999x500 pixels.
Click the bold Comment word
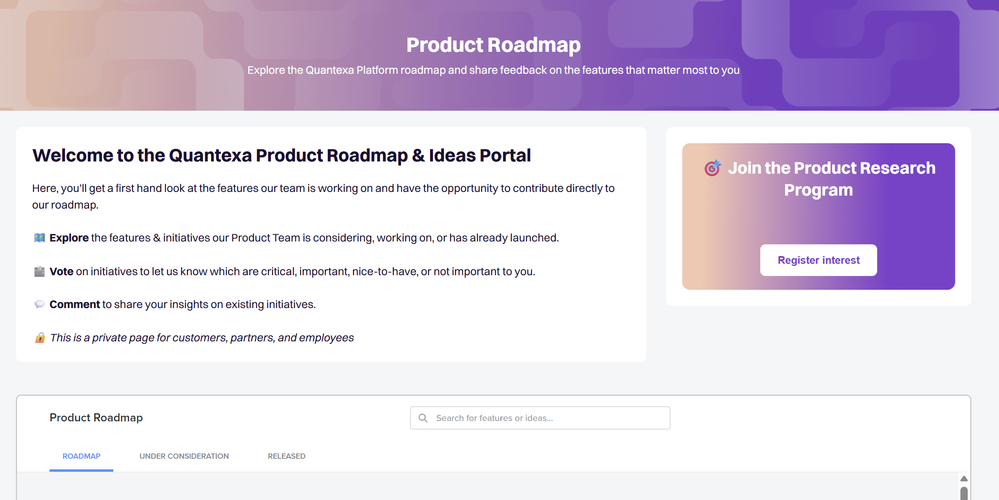click(x=75, y=304)
